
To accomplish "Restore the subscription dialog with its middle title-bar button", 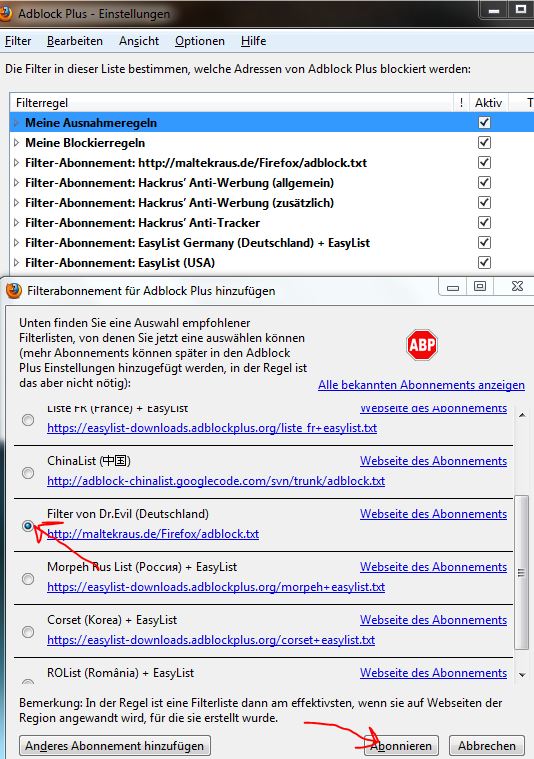I will (x=480, y=286).
